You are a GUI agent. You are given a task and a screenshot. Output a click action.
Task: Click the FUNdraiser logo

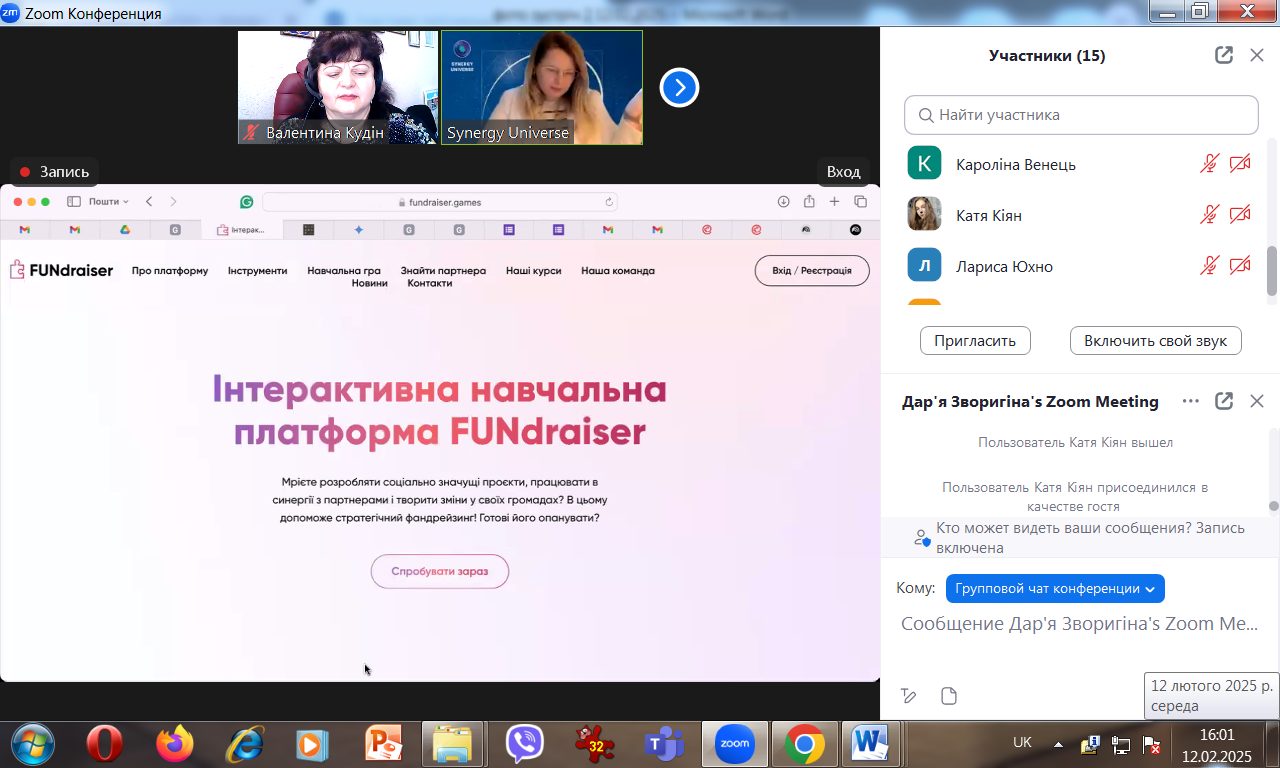click(62, 270)
